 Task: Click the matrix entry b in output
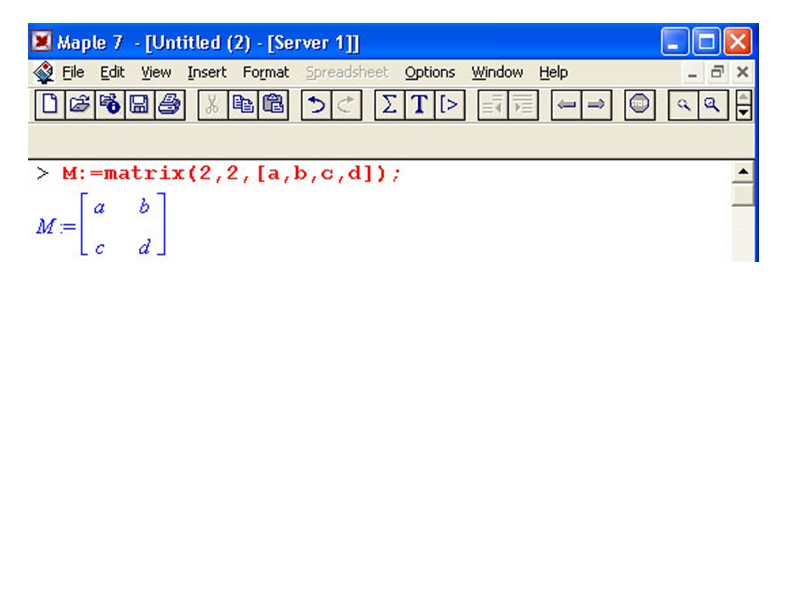pyautogui.click(x=144, y=206)
